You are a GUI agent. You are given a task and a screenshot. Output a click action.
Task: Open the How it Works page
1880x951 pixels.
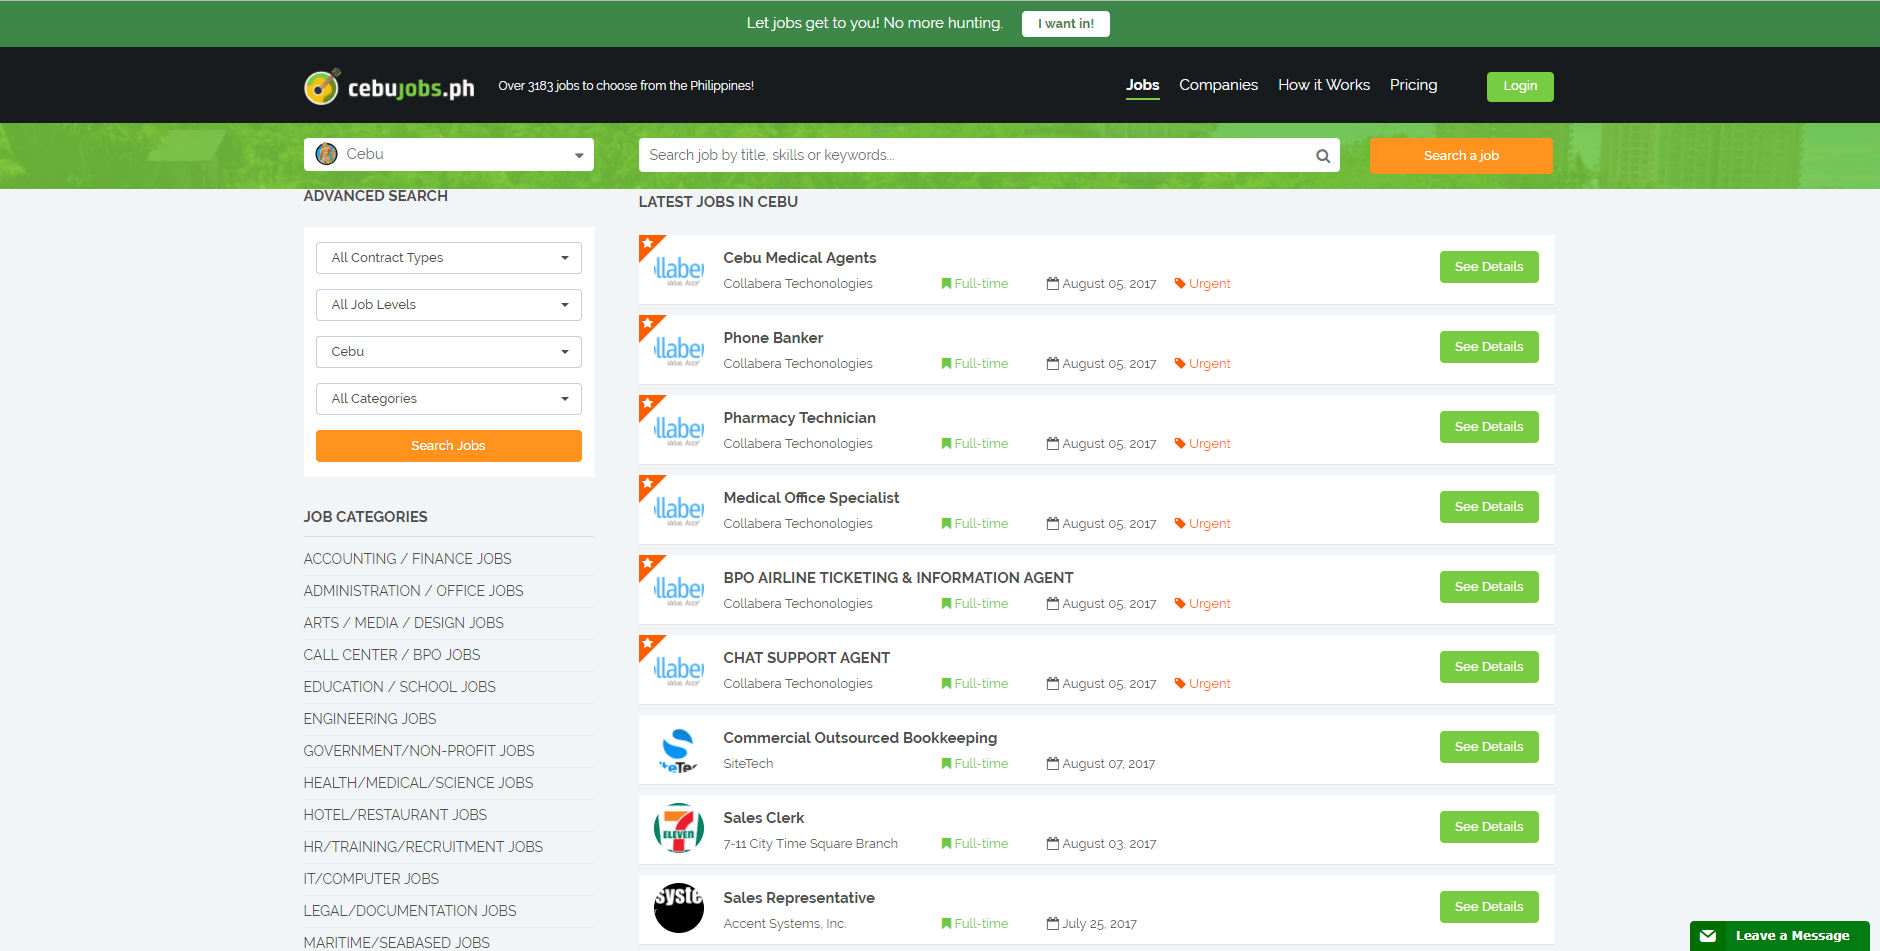pyautogui.click(x=1324, y=85)
